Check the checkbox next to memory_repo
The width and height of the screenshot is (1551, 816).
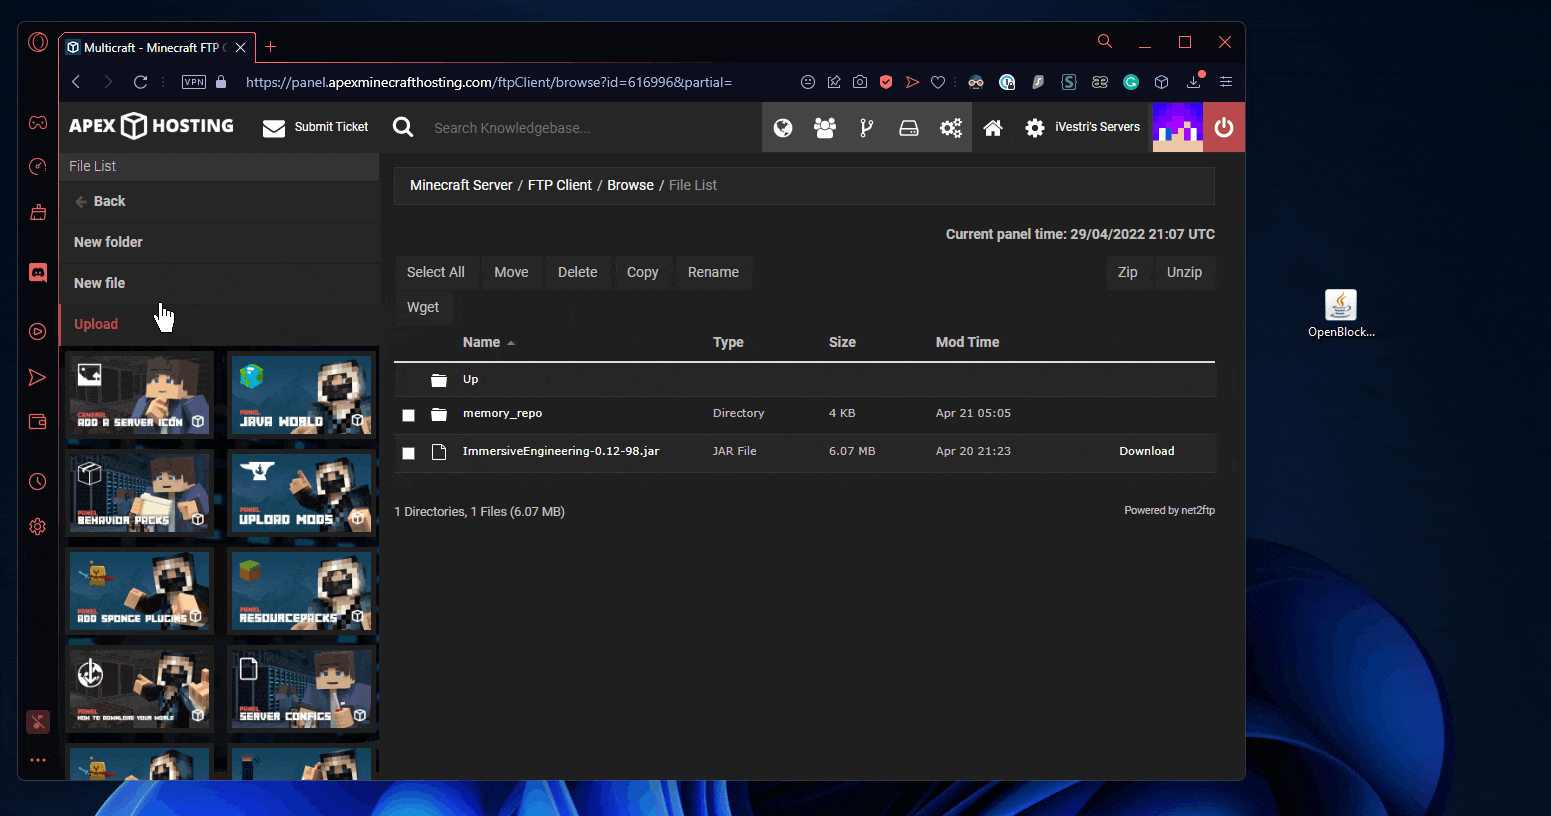(408, 414)
